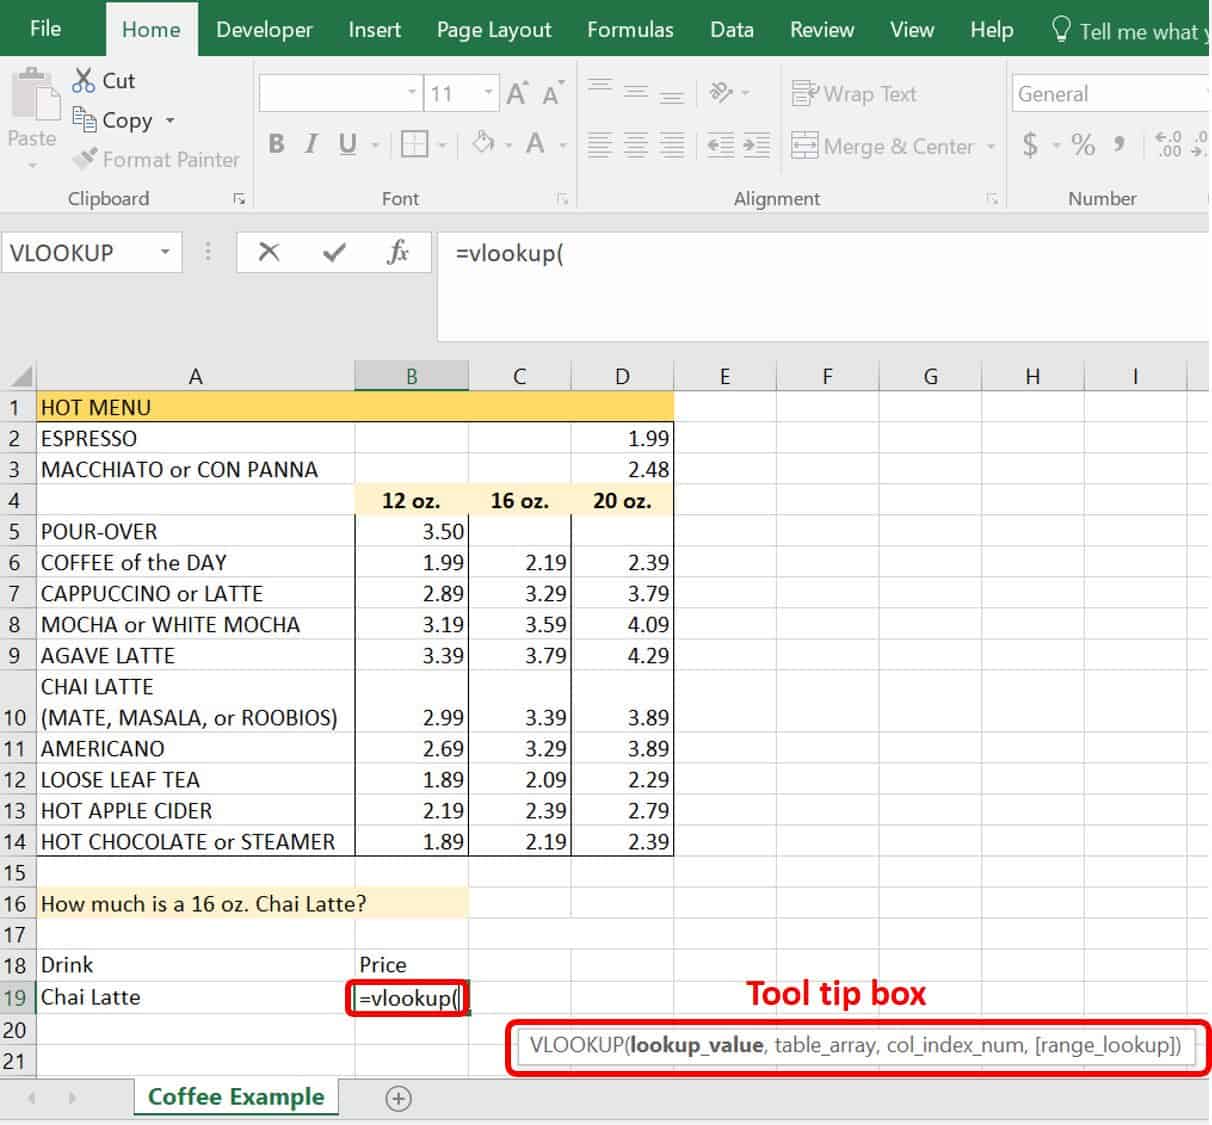This screenshot has height=1125, width=1212.
Task: Open the Page Layout tab
Action: (x=494, y=30)
